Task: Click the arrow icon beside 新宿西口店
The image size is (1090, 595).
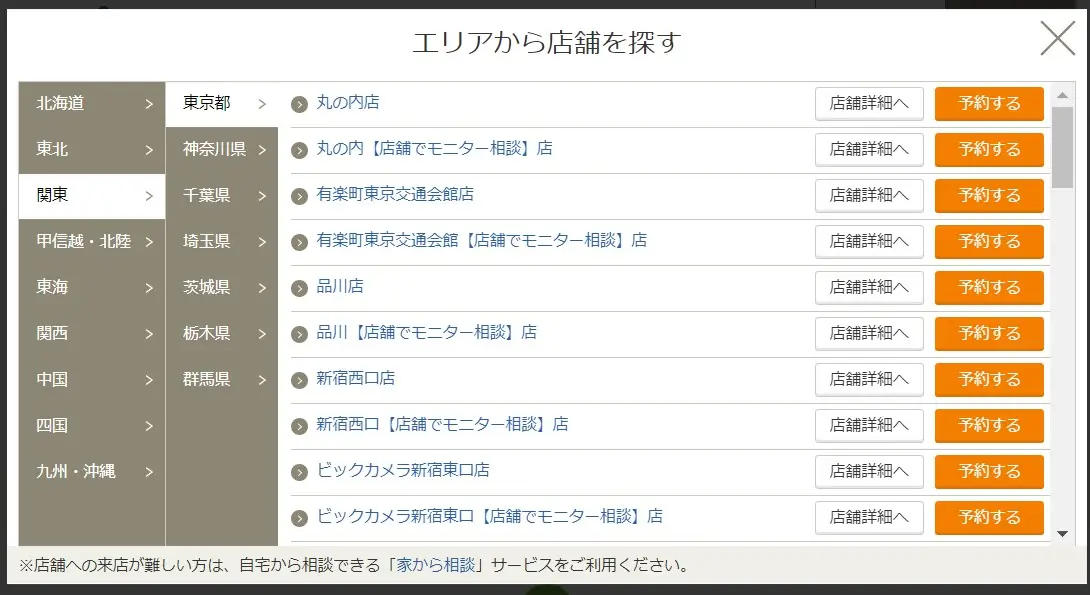Action: coord(300,380)
